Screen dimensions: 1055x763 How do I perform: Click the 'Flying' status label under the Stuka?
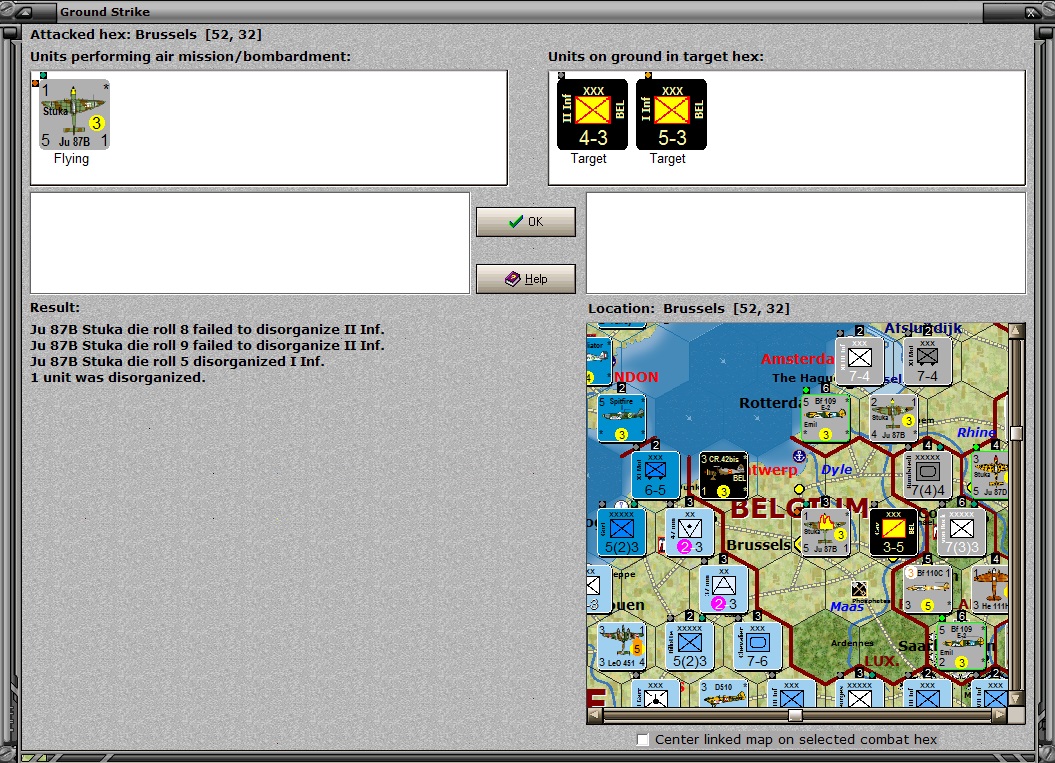click(x=71, y=159)
